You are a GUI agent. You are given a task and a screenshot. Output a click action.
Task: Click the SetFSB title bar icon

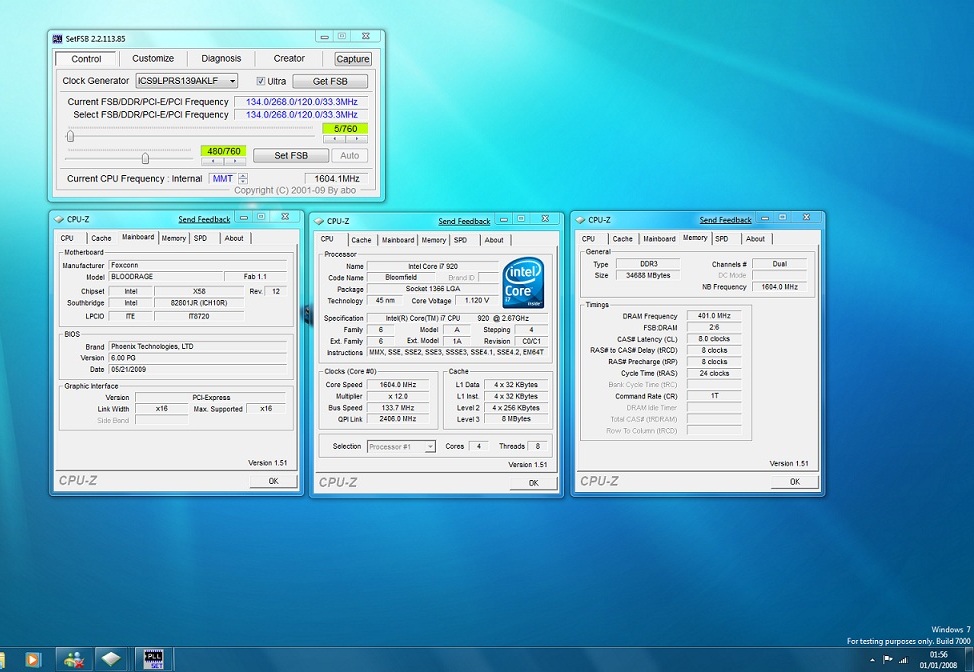pyautogui.click(x=58, y=39)
